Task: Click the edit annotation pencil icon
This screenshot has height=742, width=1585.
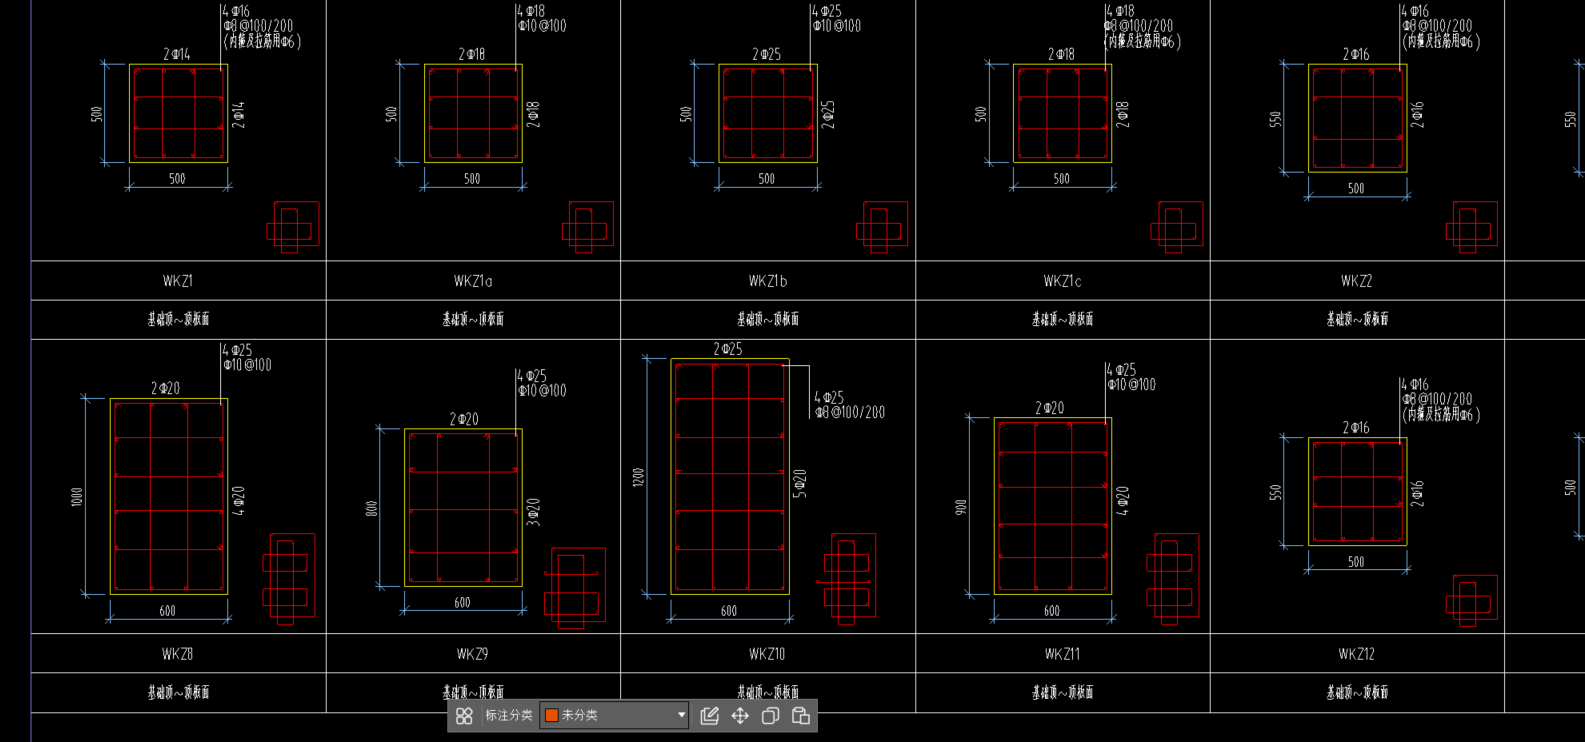Action: click(710, 716)
